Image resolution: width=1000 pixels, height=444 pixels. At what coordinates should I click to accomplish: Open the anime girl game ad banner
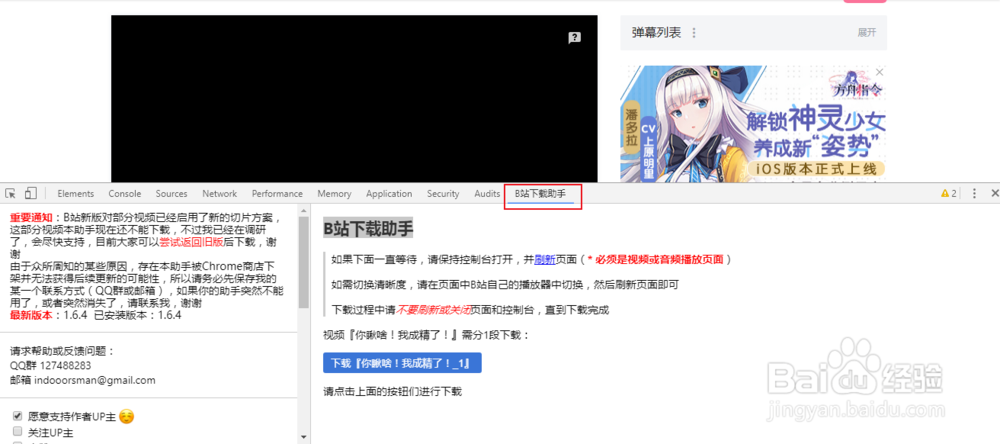pyautogui.click(x=753, y=124)
